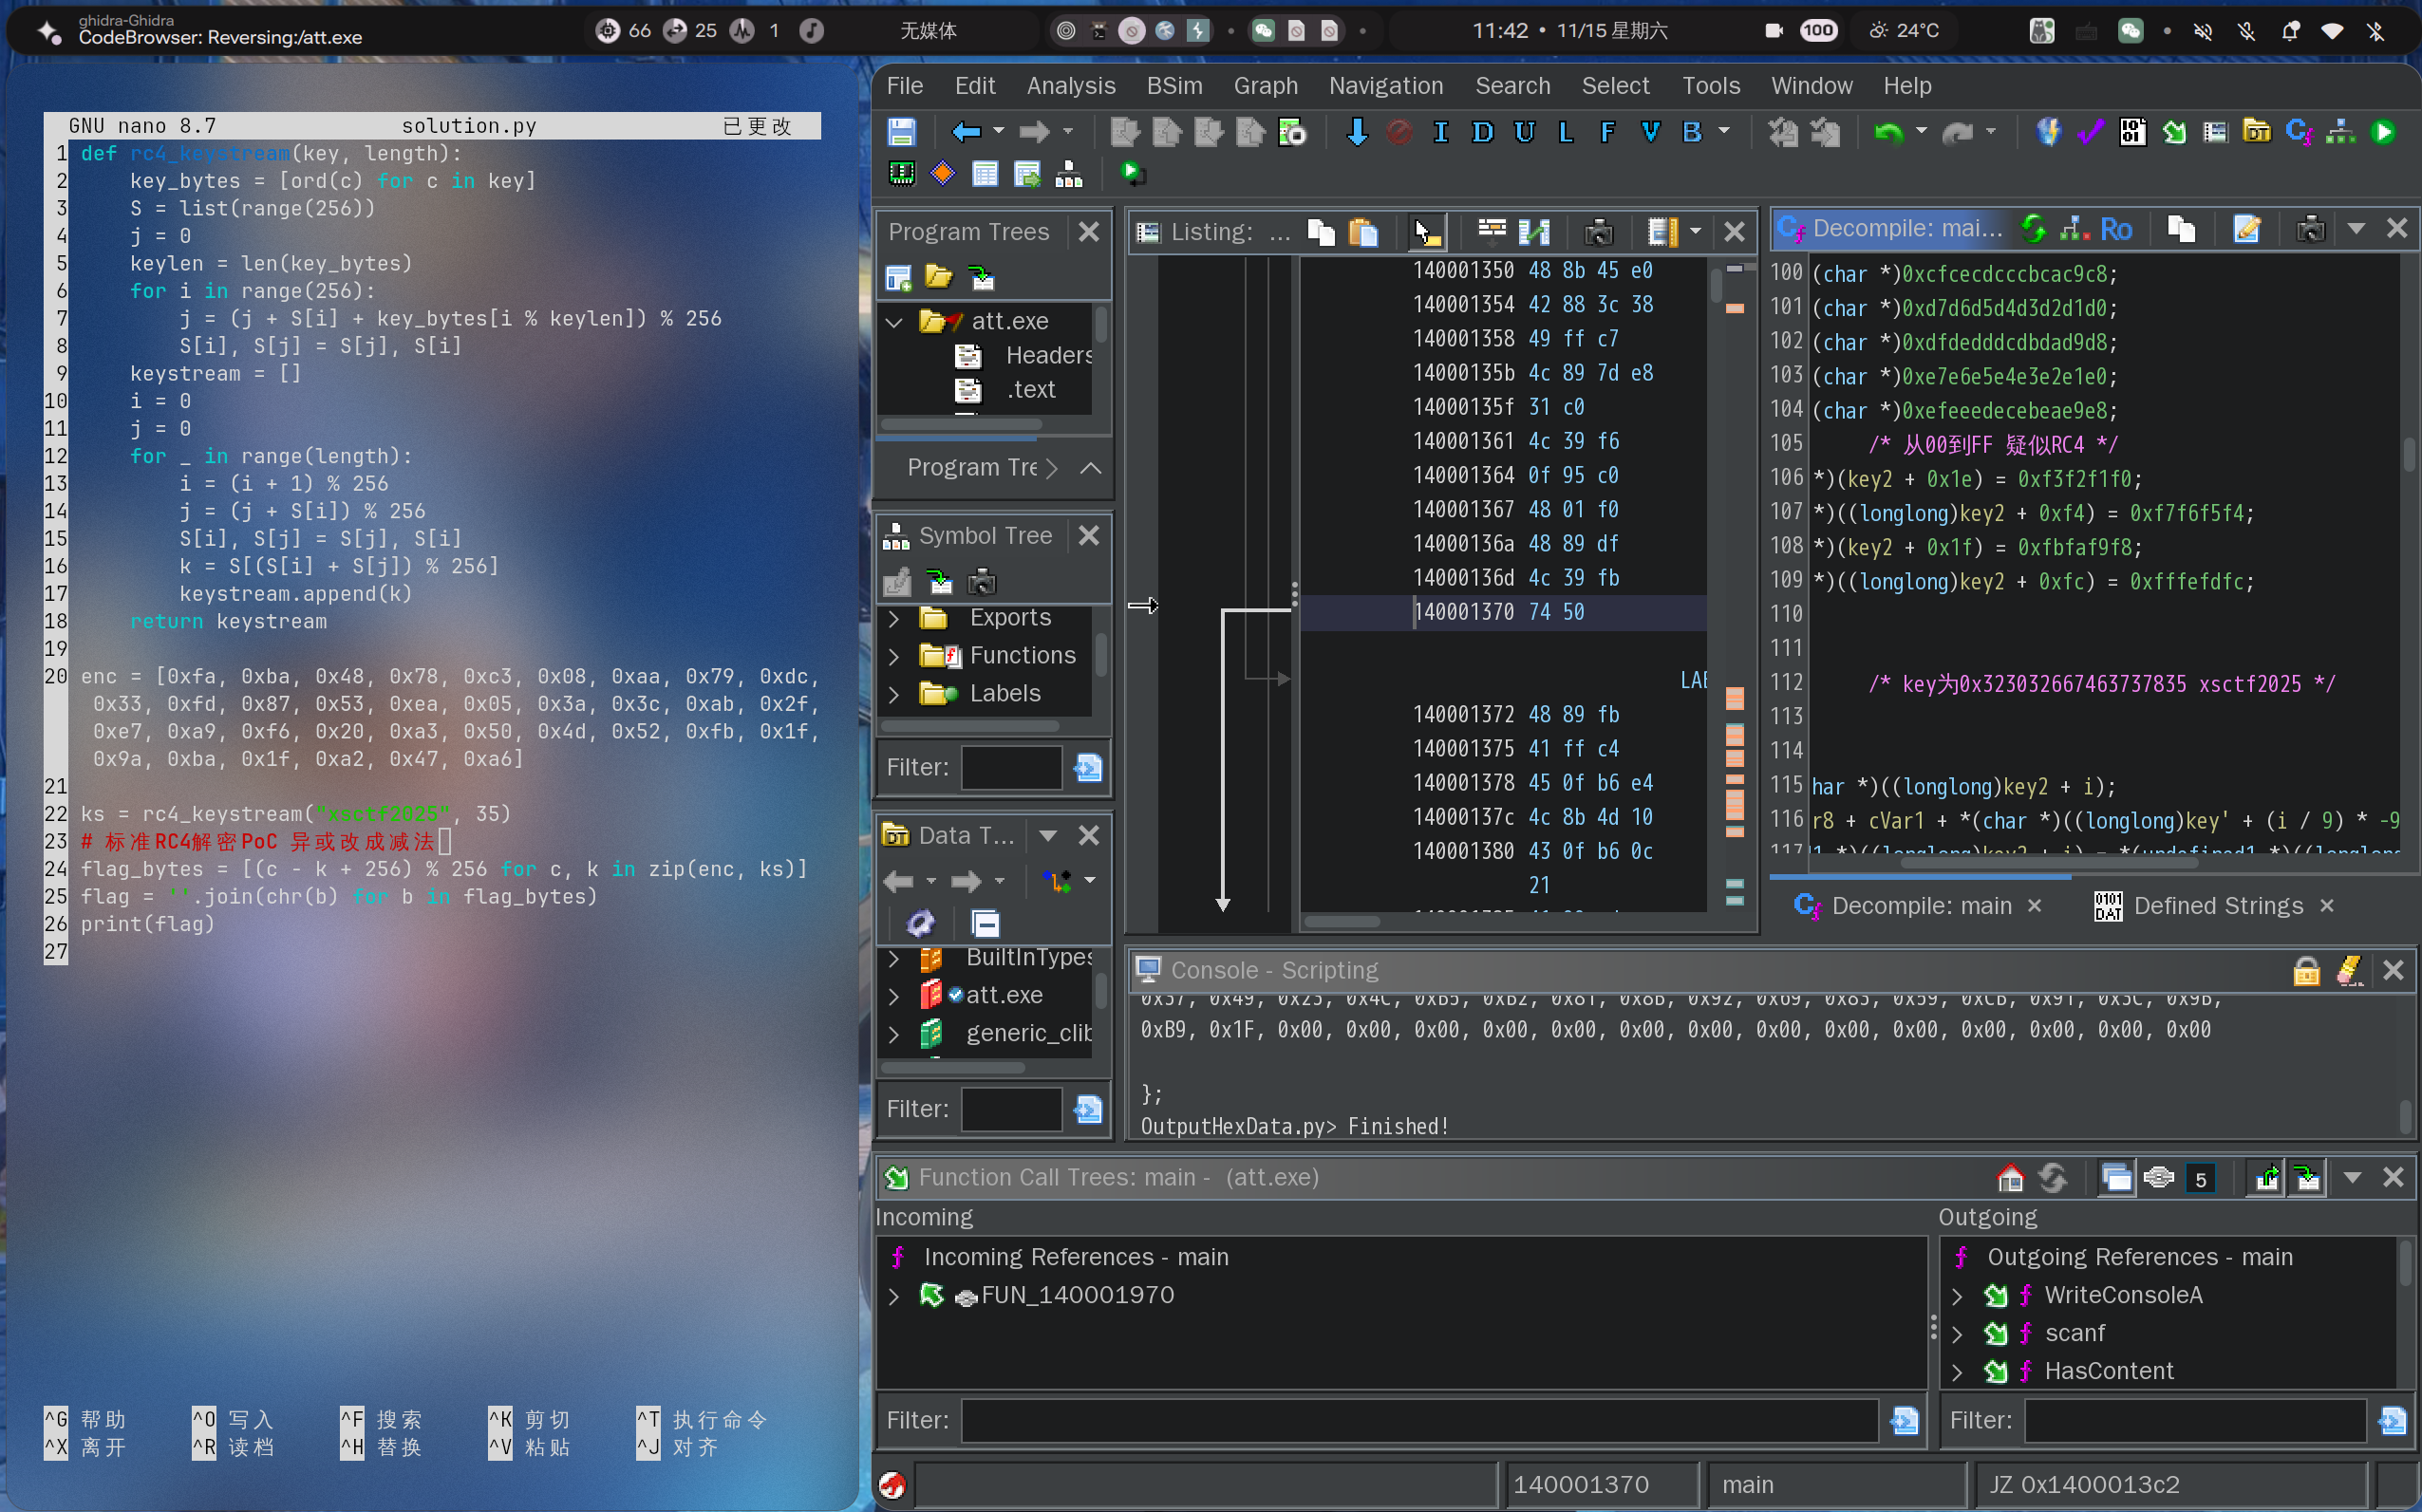Switch to the Defined Strings tab
2422x1512 pixels.
(x=2217, y=906)
